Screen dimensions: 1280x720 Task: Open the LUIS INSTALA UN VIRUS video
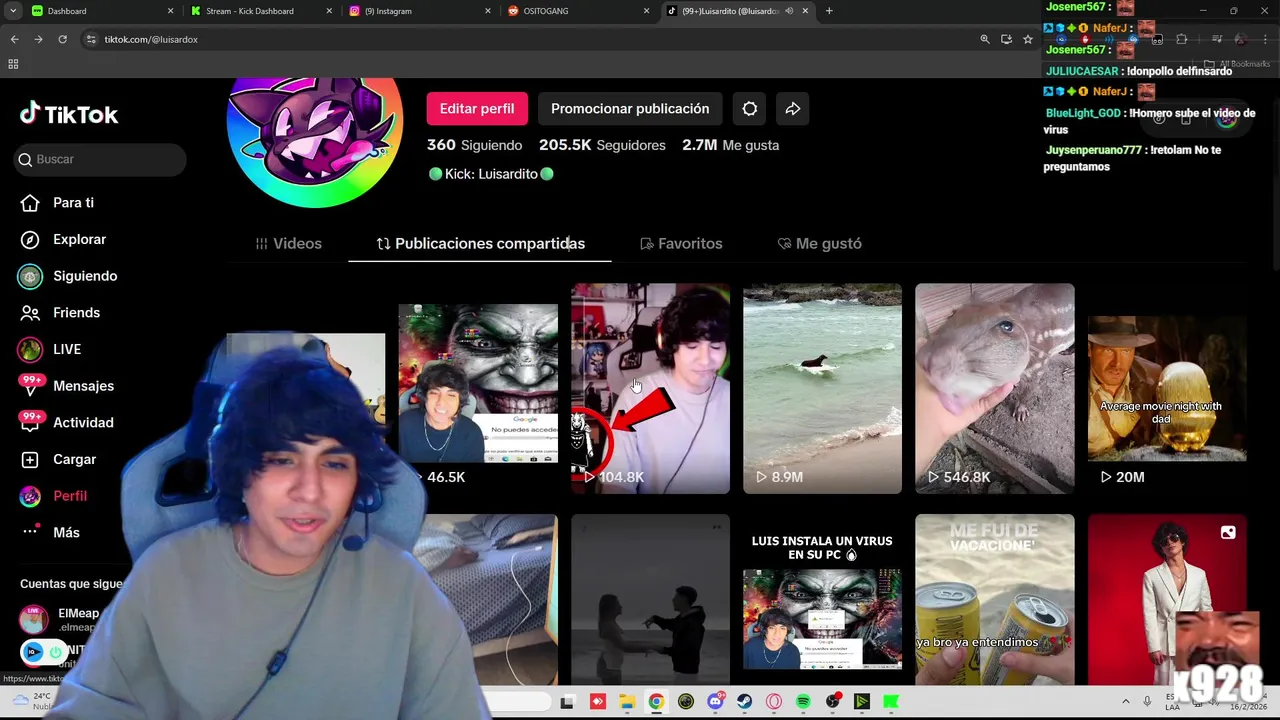[x=822, y=600]
